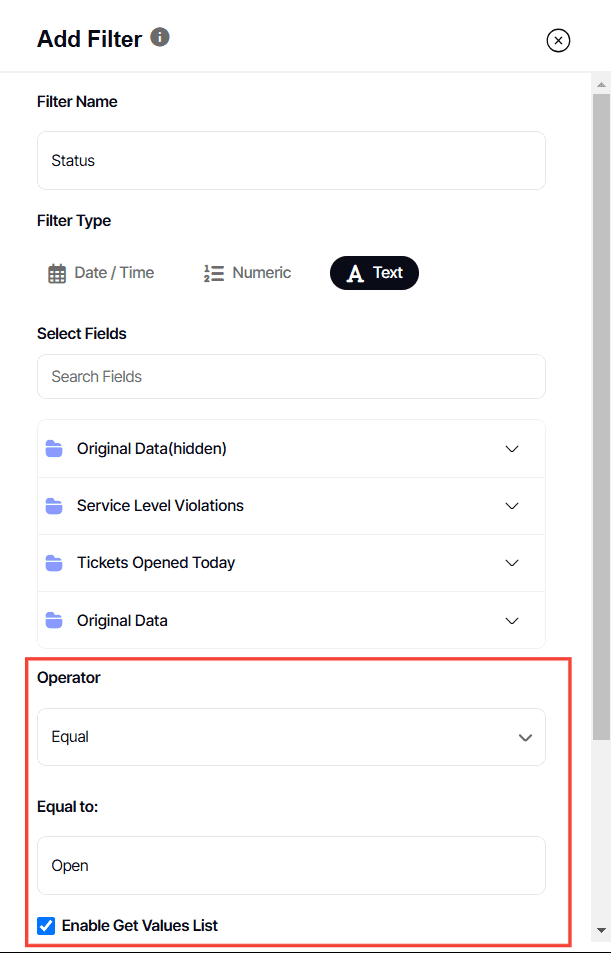Open the Operator dropdown showing Equal
This screenshot has height=953, width=611.
click(291, 736)
